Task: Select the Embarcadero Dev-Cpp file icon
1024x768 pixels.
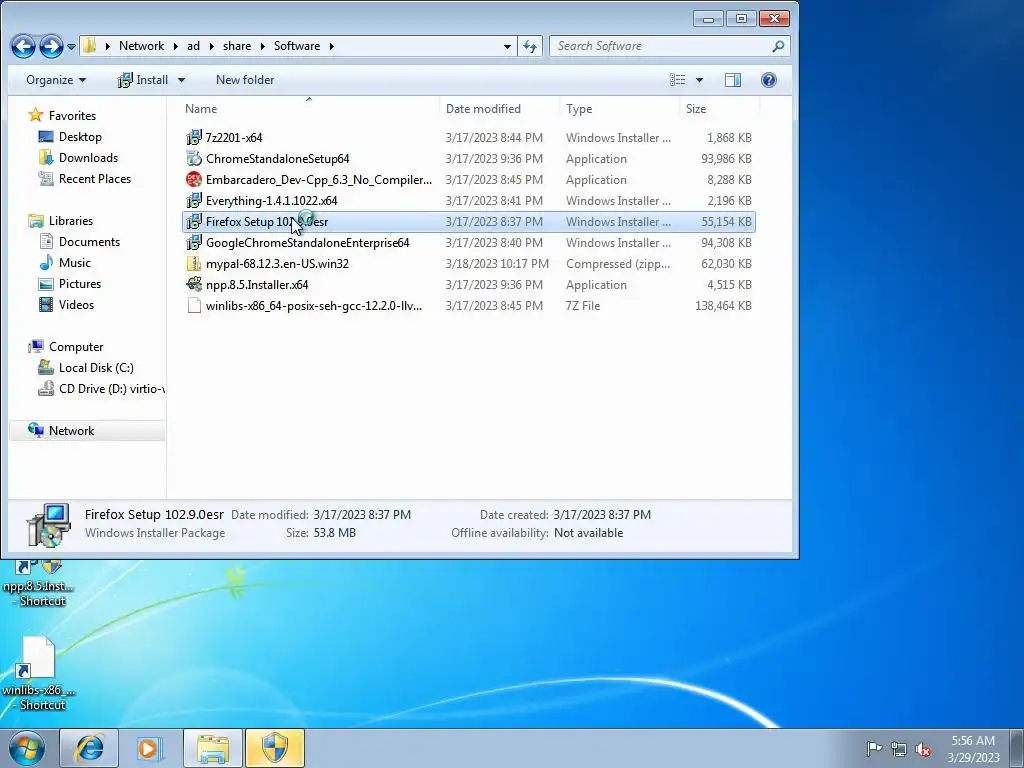Action: [194, 180]
